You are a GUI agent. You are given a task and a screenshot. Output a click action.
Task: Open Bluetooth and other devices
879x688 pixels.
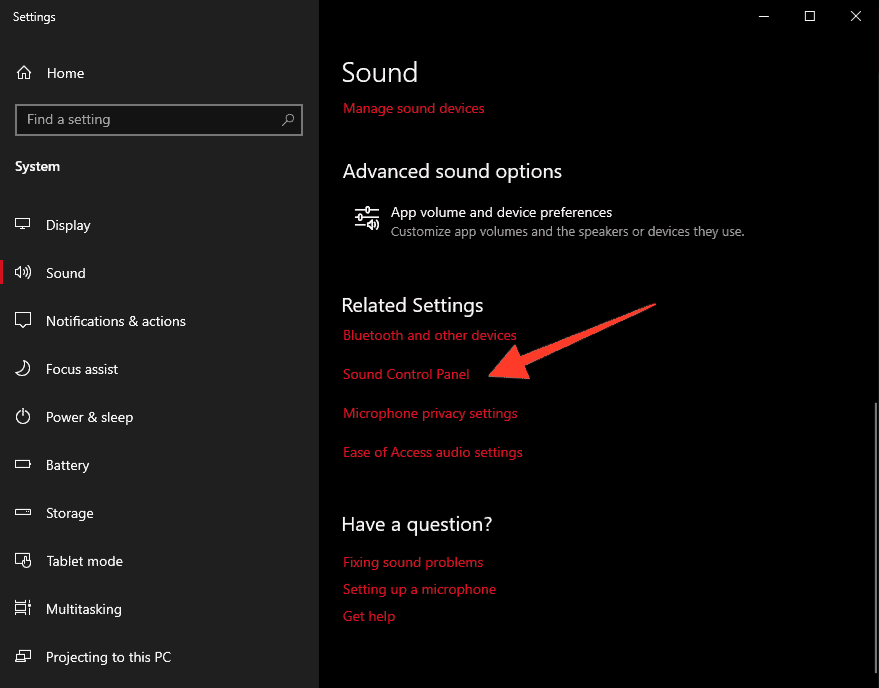[429, 335]
